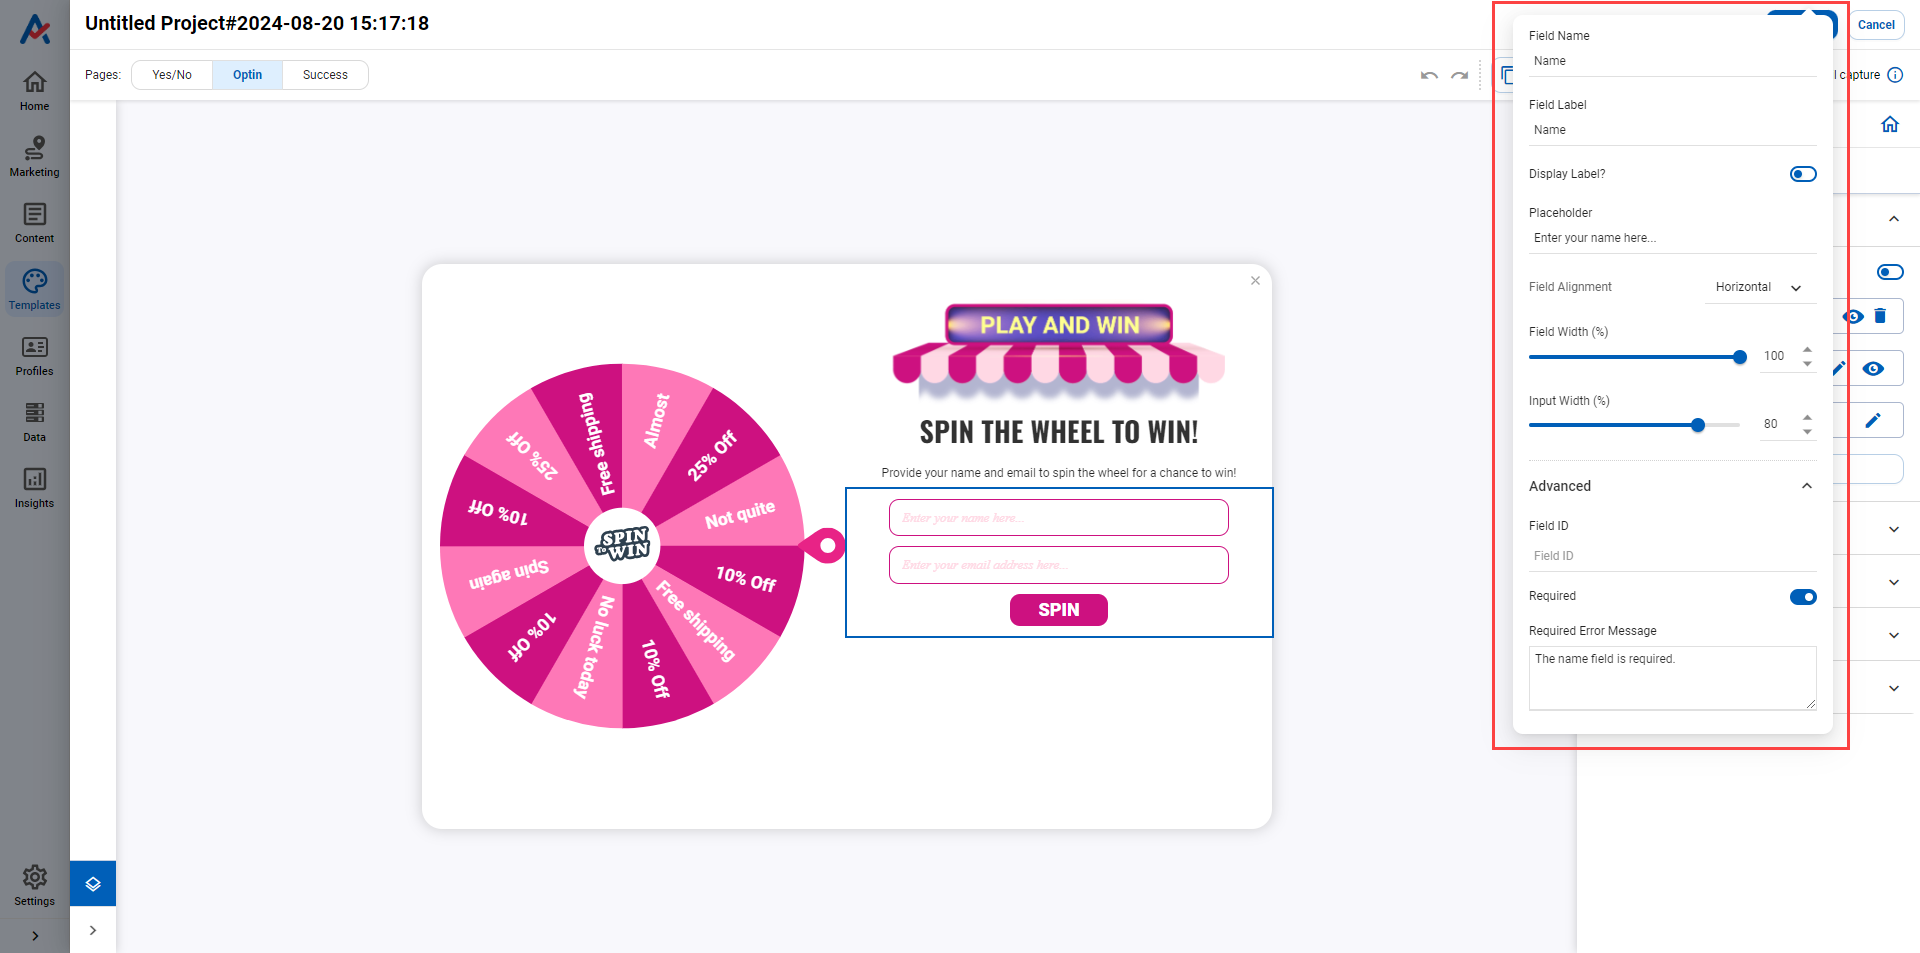The height and width of the screenshot is (953, 1920).
Task: Disable the Required field toggle
Action: coord(1802,597)
